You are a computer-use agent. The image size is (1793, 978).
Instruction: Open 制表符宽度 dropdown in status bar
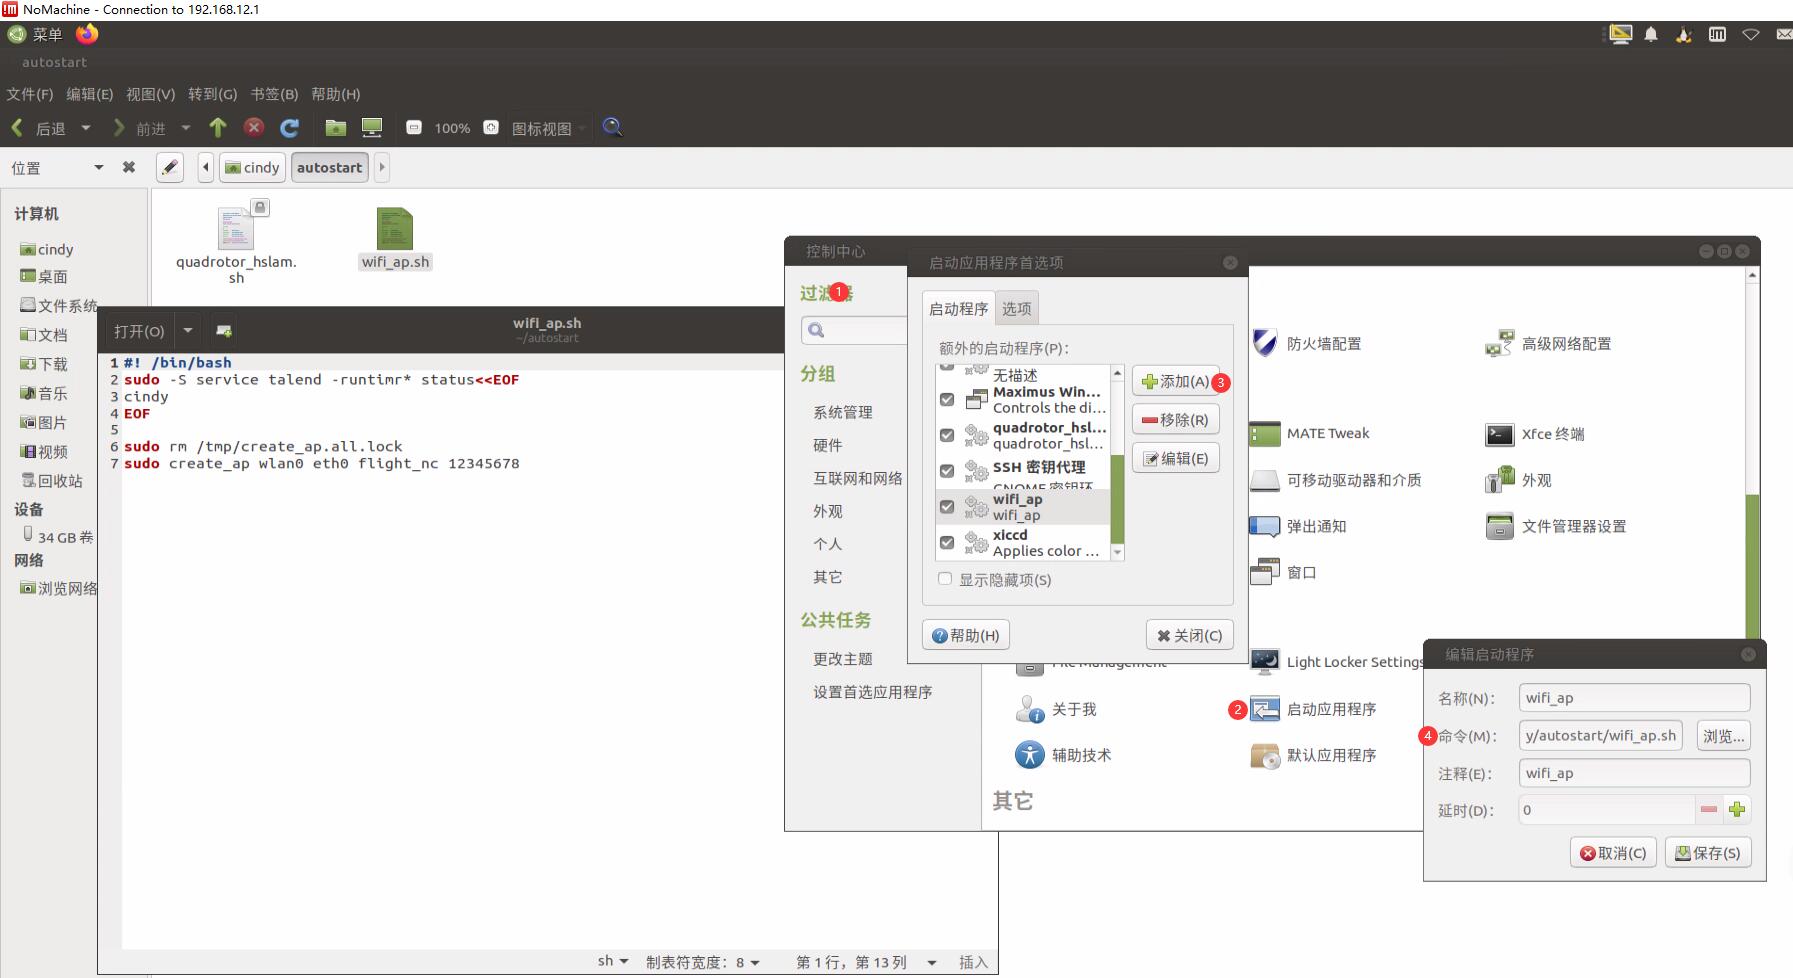point(703,962)
